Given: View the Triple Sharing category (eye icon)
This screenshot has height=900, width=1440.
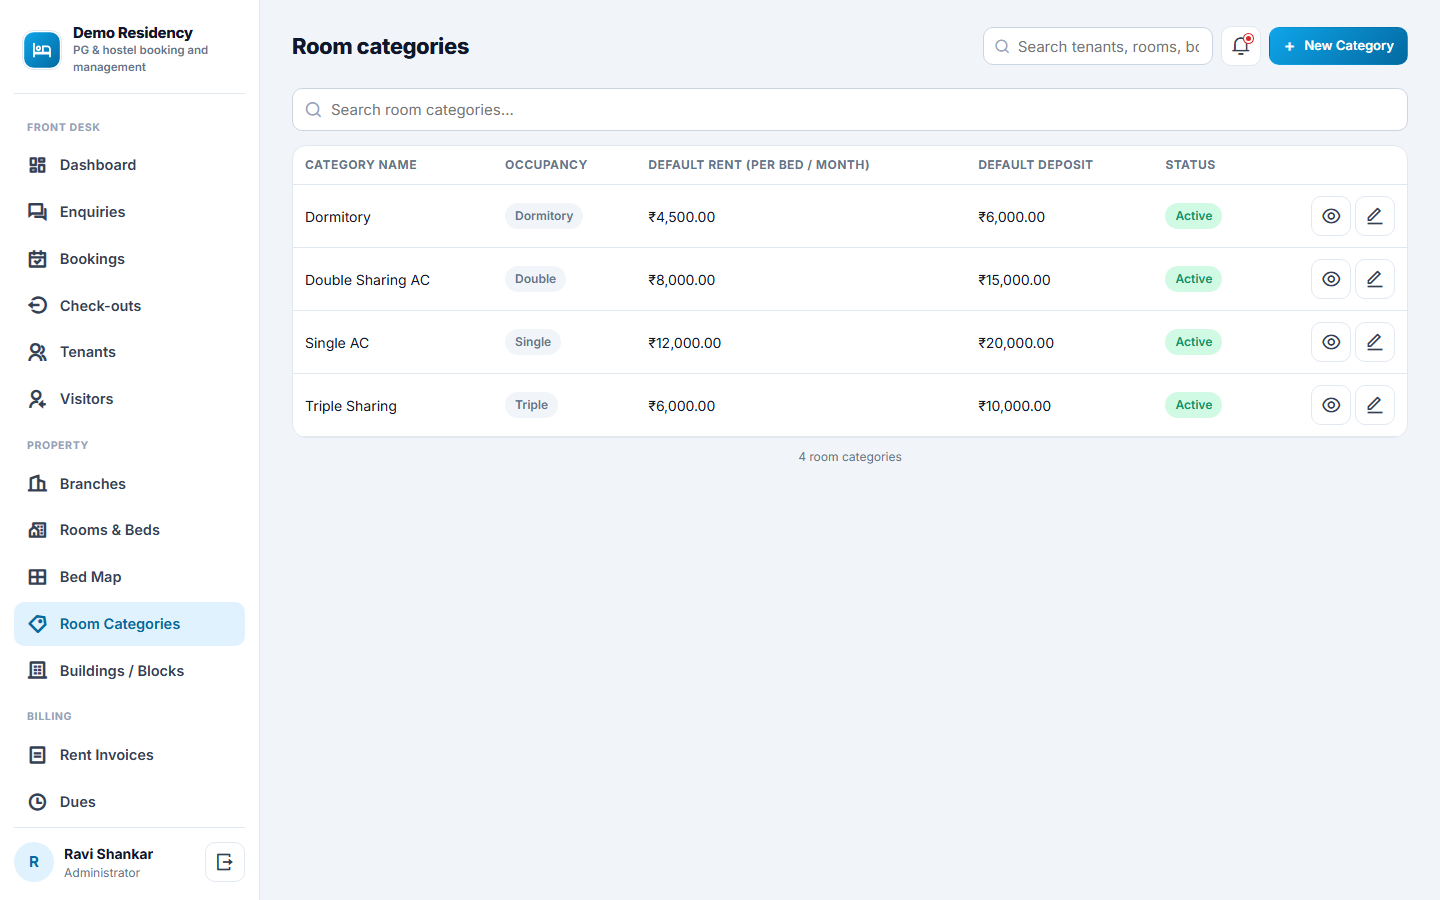Looking at the screenshot, I should tap(1331, 405).
